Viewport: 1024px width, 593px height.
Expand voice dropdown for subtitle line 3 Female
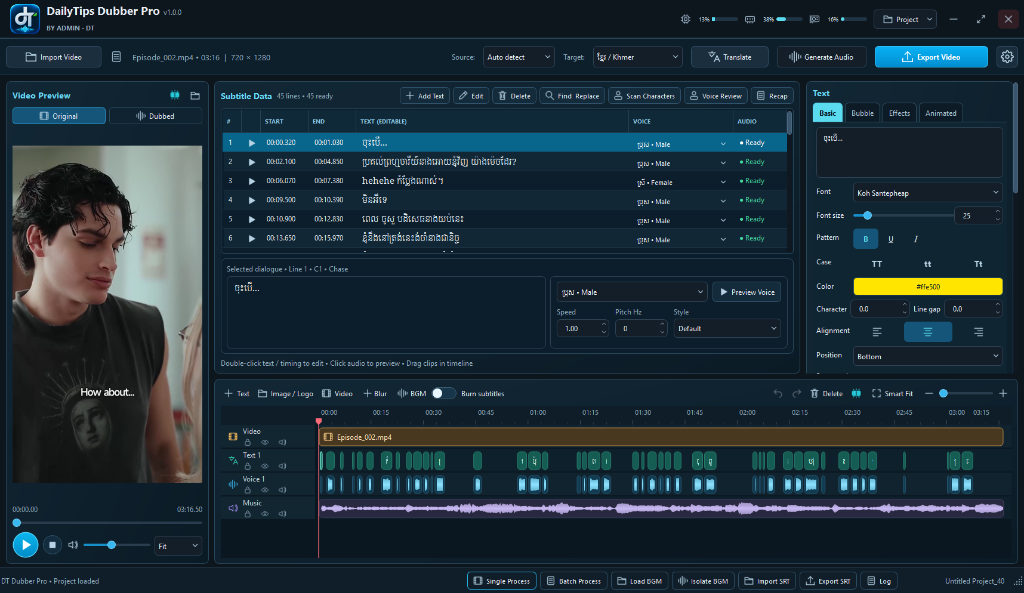point(723,182)
